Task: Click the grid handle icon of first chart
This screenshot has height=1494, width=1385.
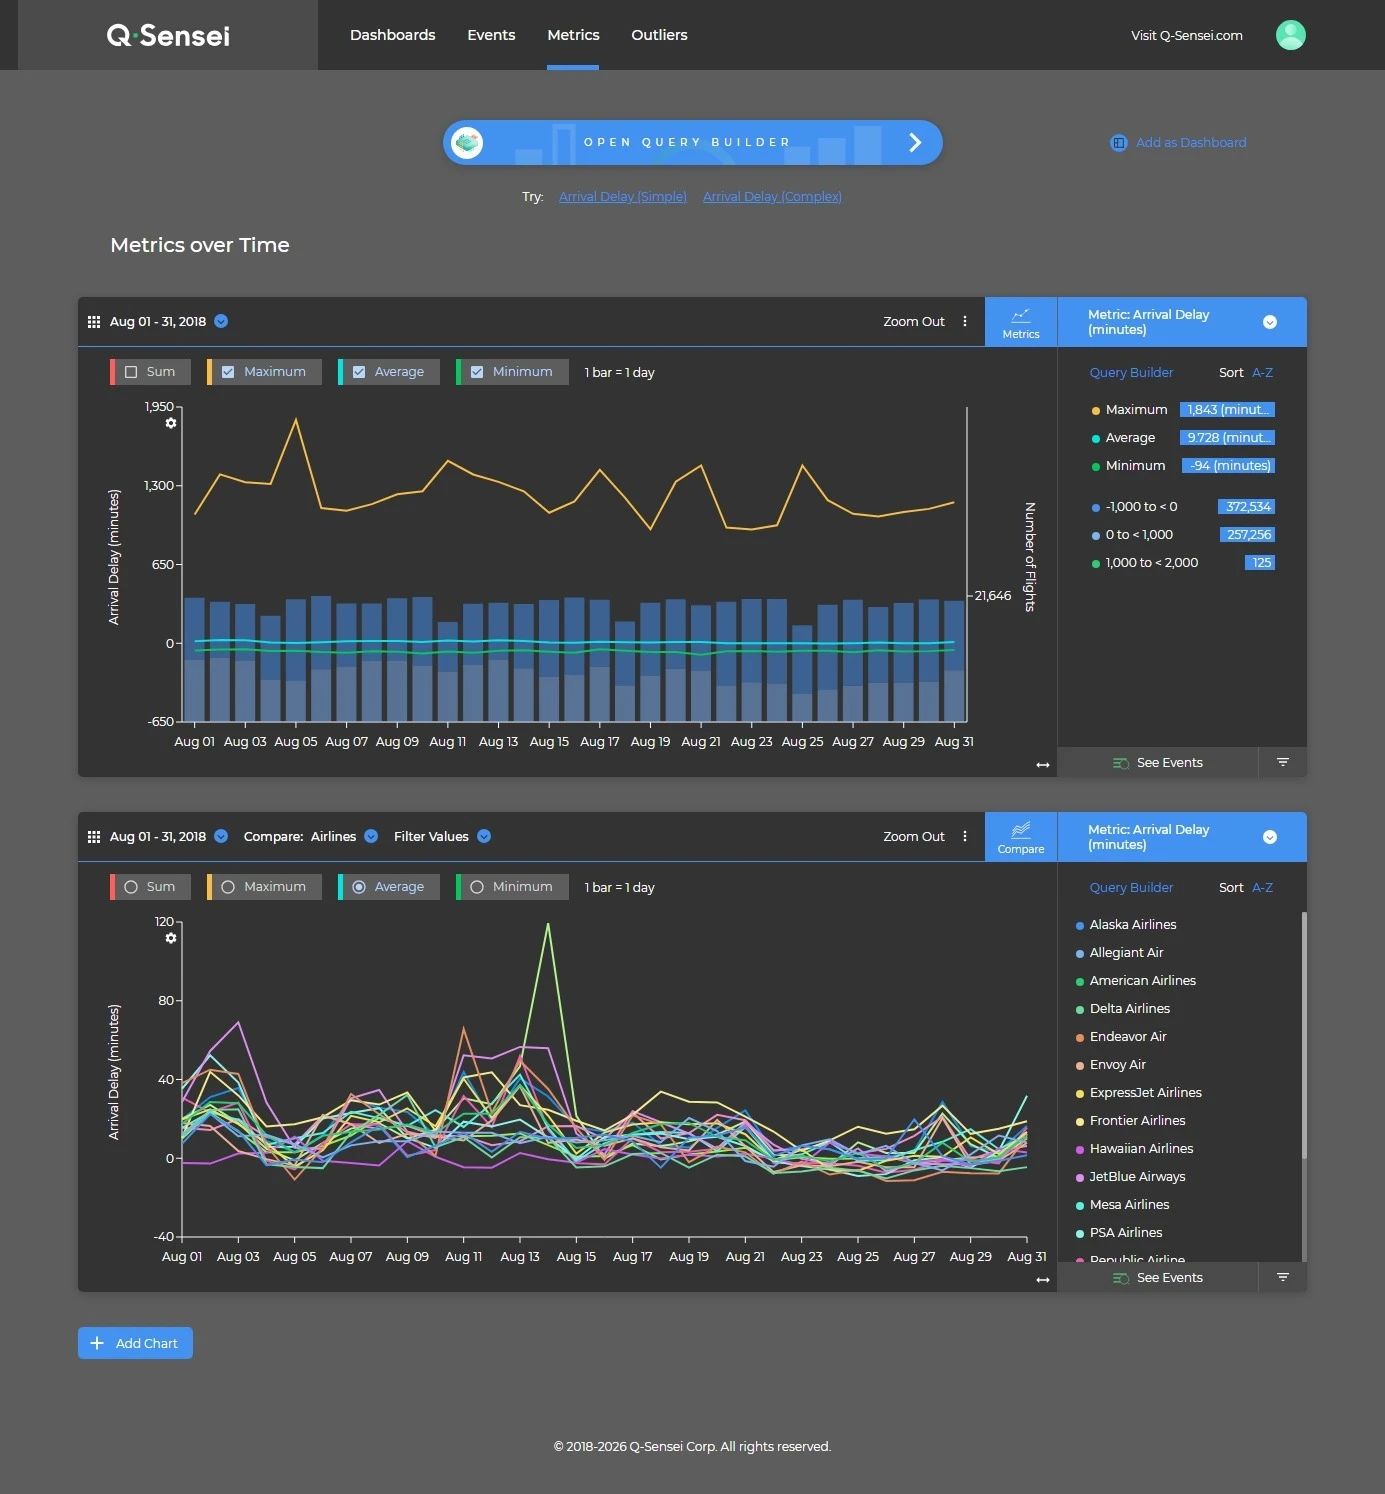Action: pos(94,322)
